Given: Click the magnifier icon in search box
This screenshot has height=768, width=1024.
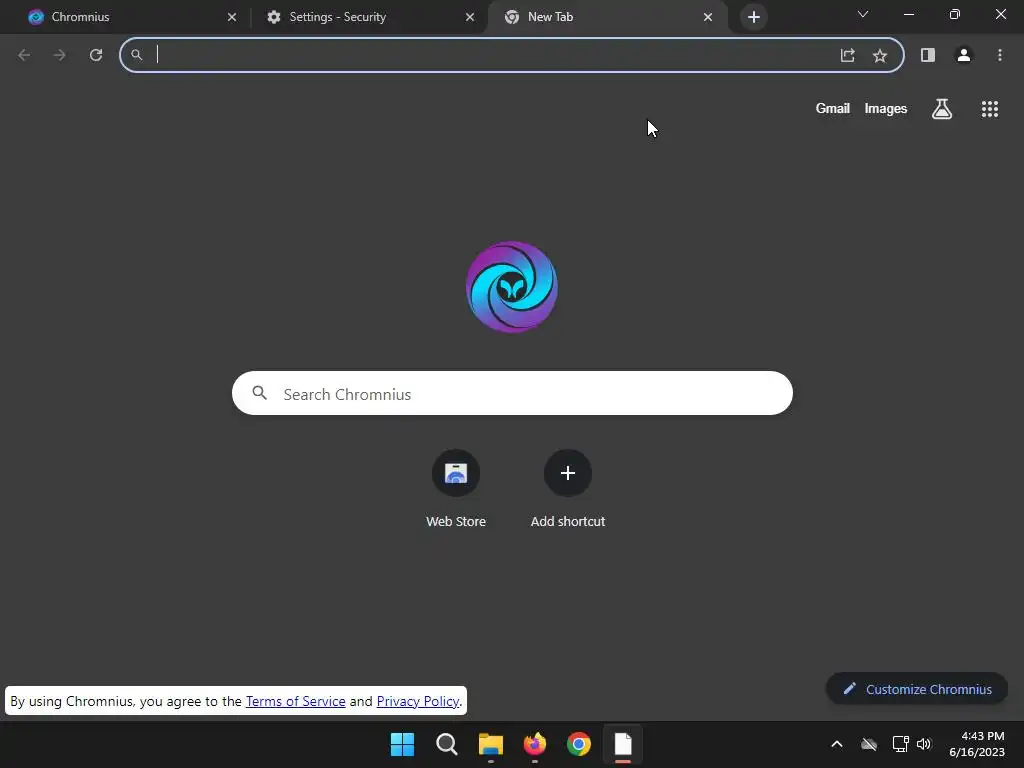Looking at the screenshot, I should coord(260,393).
